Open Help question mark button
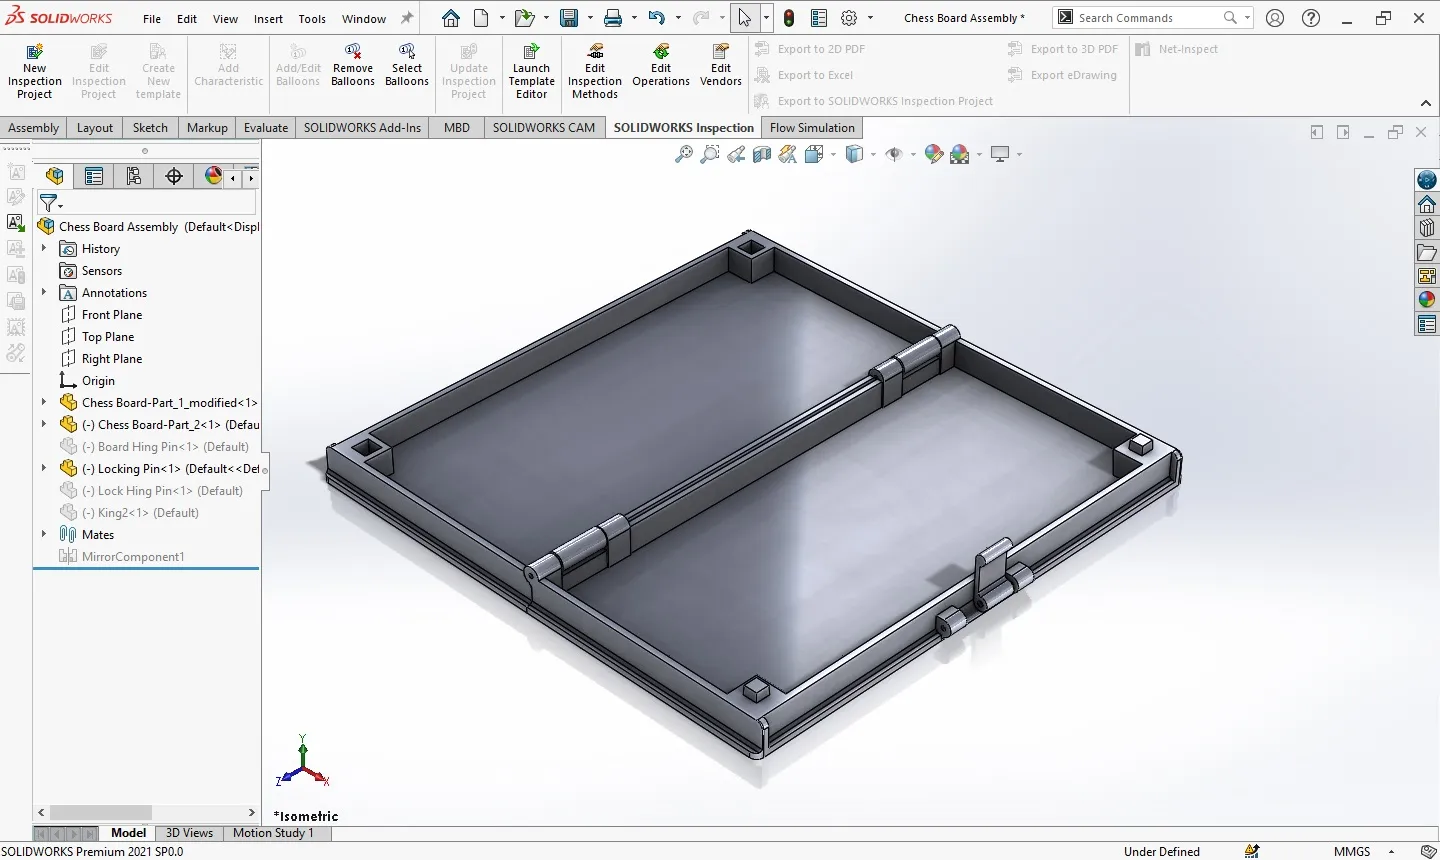Viewport: 1440px width, 860px height. [1311, 18]
